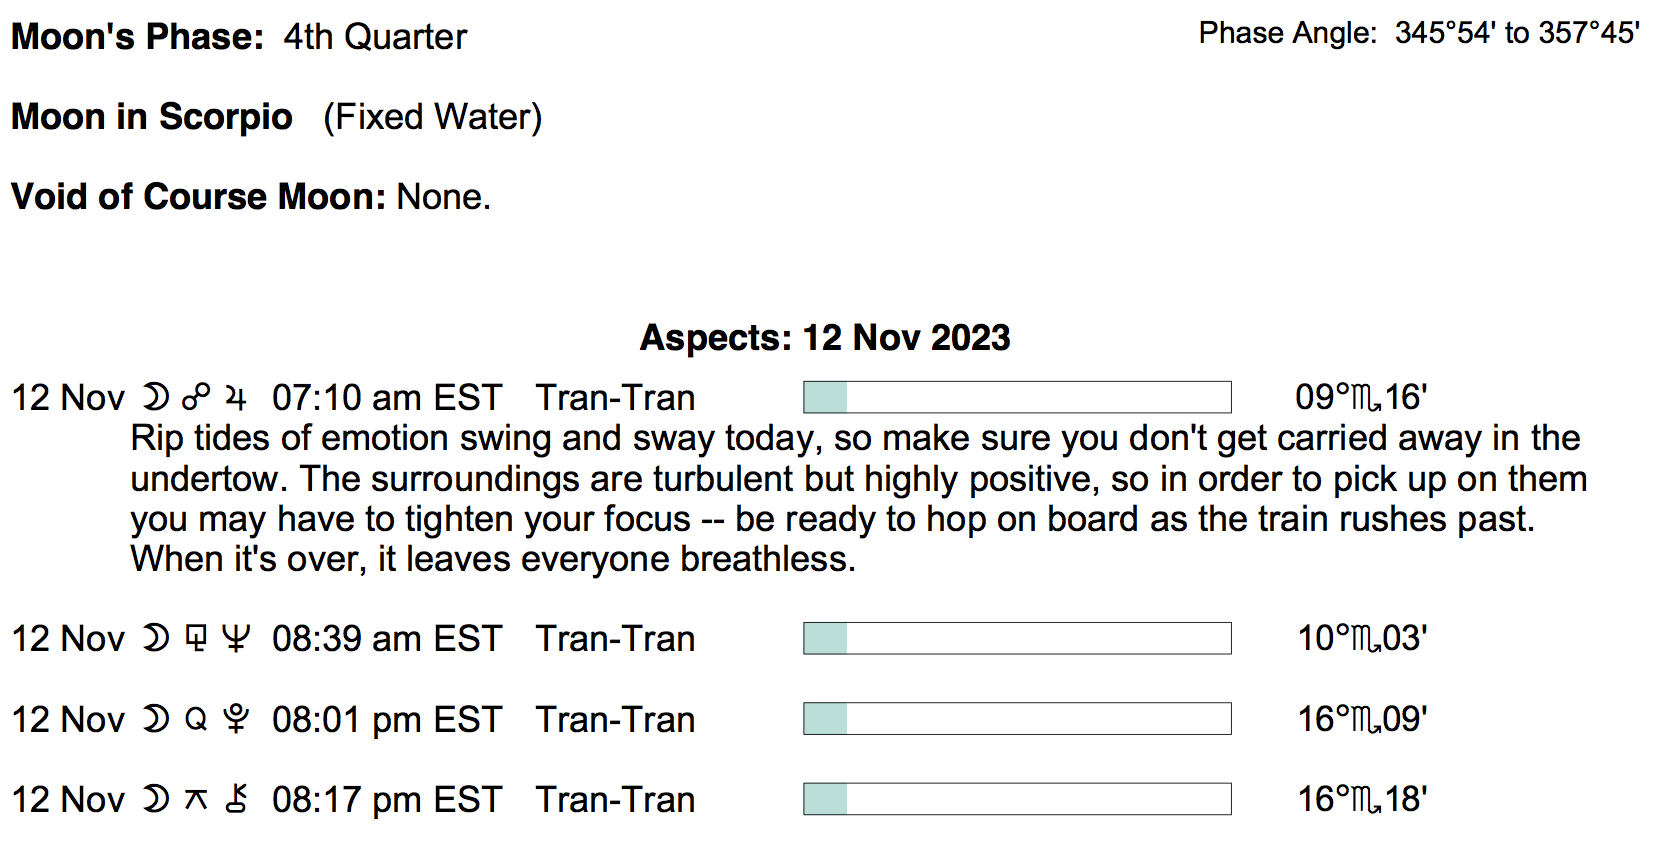Click the Scorpio glyph in the 16°18' position

pos(1366,800)
